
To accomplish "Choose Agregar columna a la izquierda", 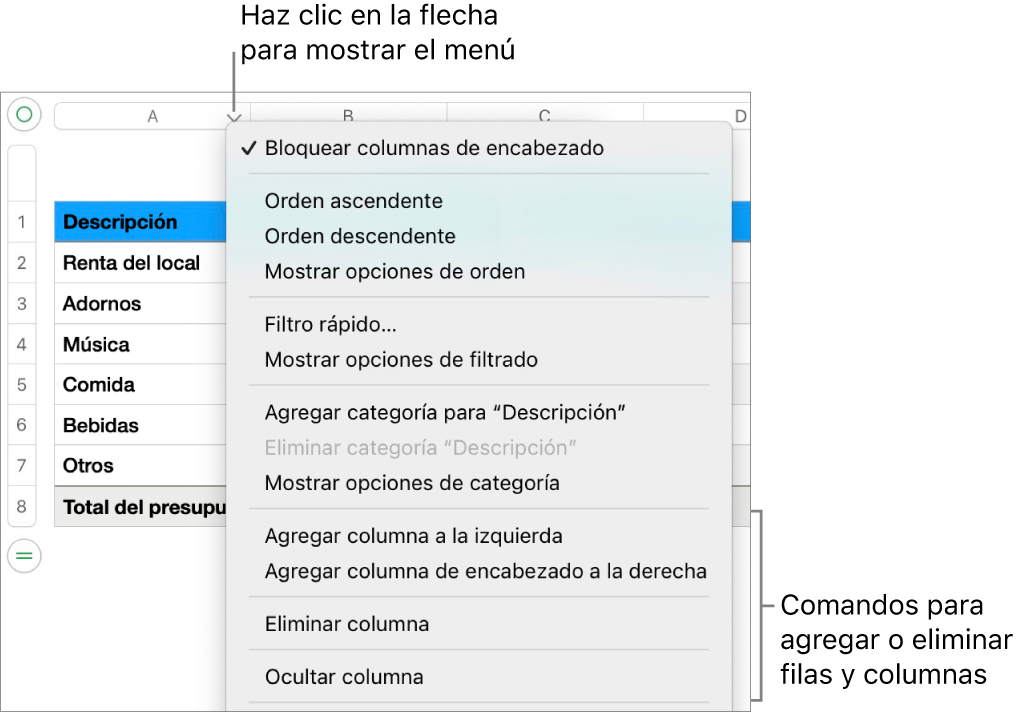I will point(480,536).
